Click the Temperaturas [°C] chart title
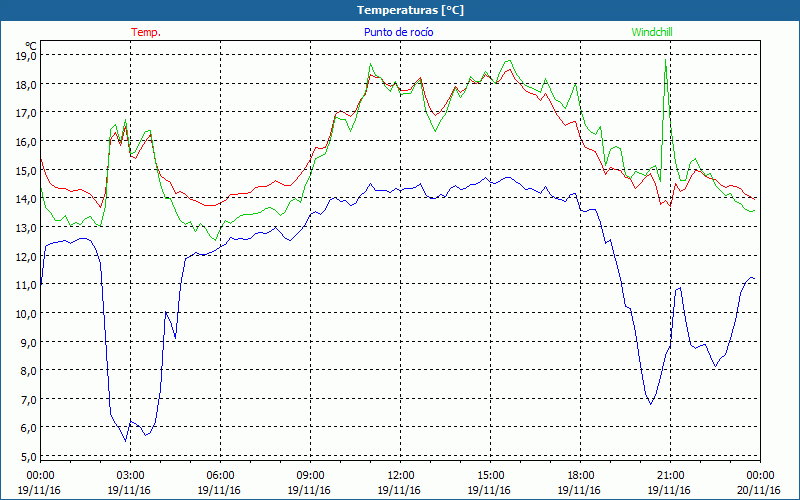Image resolution: width=800 pixels, height=500 pixels. pos(410,10)
